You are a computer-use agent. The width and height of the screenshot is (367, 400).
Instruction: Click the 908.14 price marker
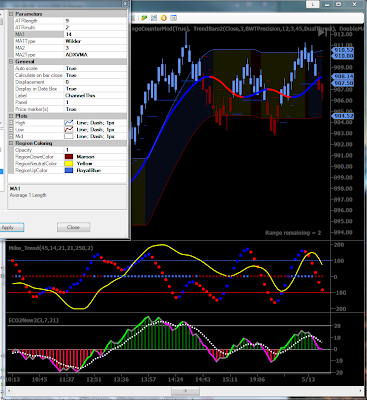coord(343,77)
